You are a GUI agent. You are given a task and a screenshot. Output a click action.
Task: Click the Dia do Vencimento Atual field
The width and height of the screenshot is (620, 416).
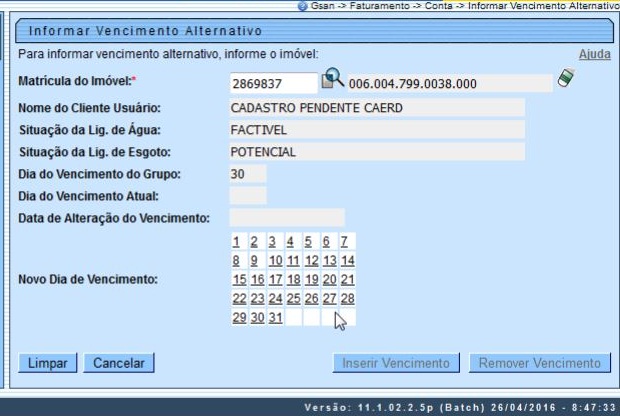[x=248, y=196]
